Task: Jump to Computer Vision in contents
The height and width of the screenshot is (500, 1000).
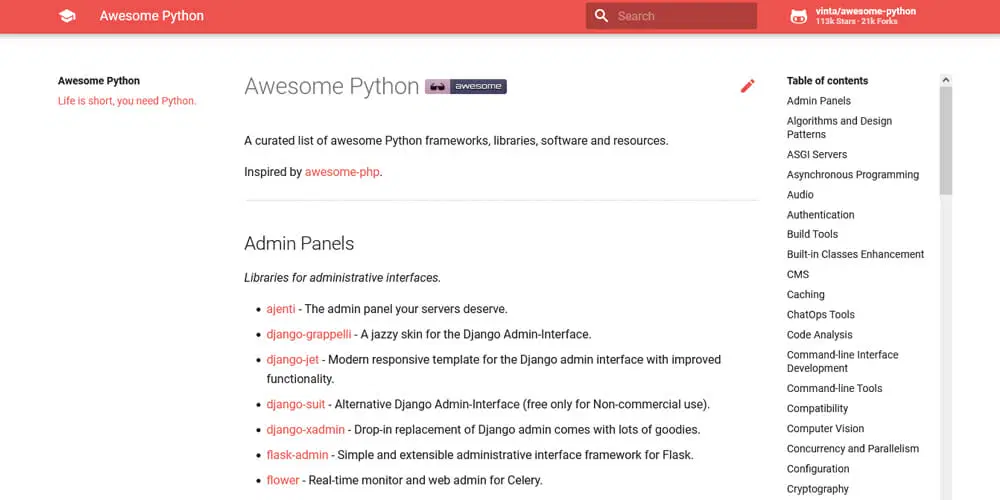Action: 825,429
